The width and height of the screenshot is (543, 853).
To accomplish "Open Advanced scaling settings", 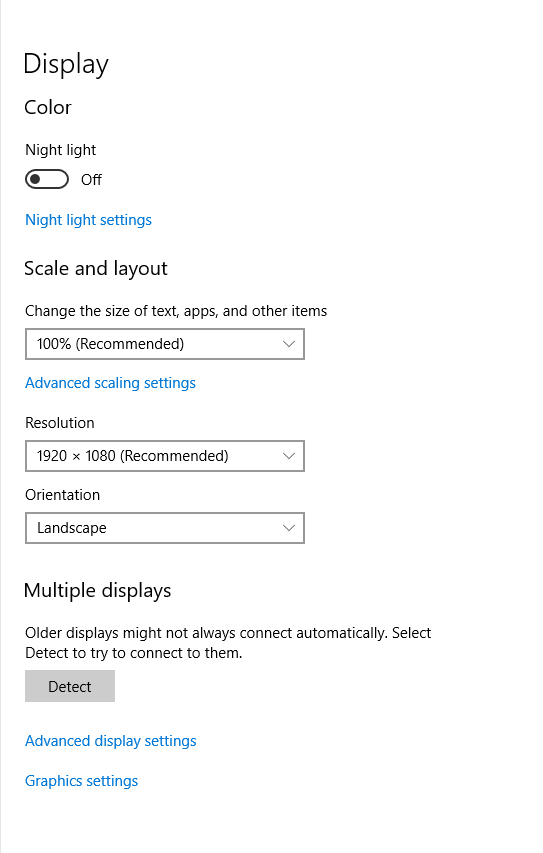I will pyautogui.click(x=110, y=383).
